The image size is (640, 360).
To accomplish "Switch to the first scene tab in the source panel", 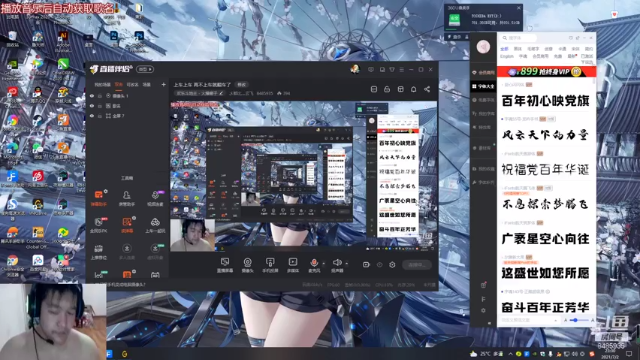I will click(x=102, y=84).
